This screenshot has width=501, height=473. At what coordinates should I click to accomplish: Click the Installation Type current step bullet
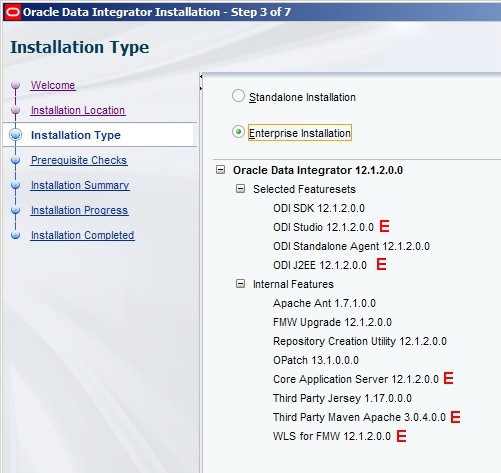tap(16, 135)
